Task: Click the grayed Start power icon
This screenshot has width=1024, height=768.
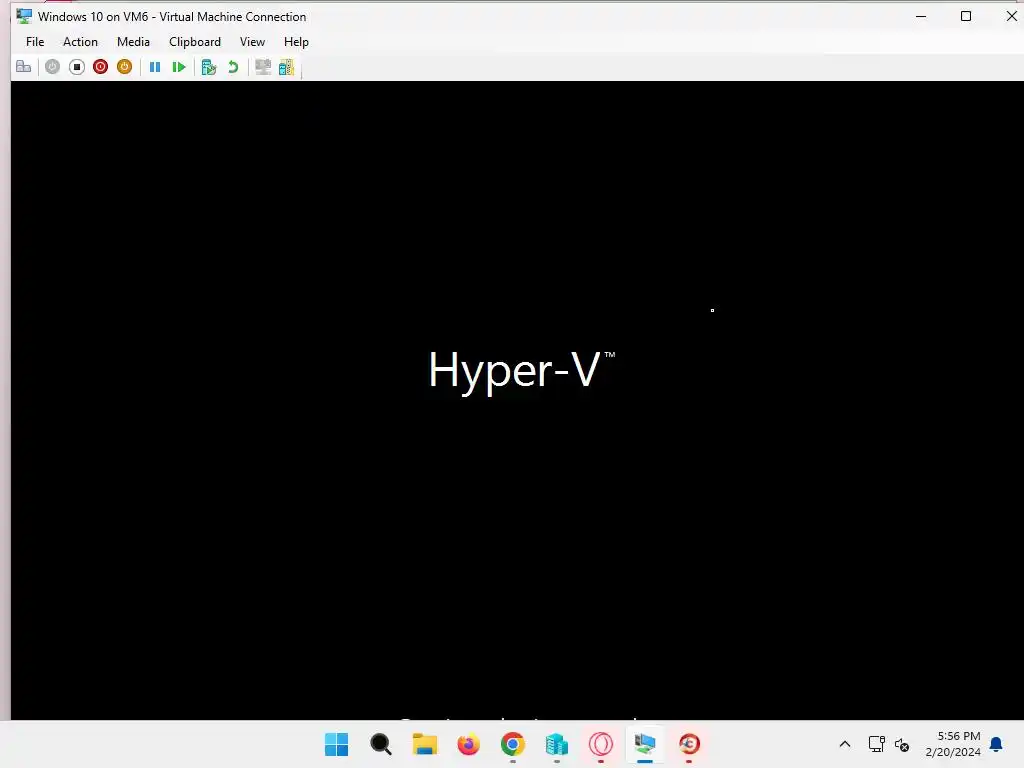Action: click(x=52, y=67)
